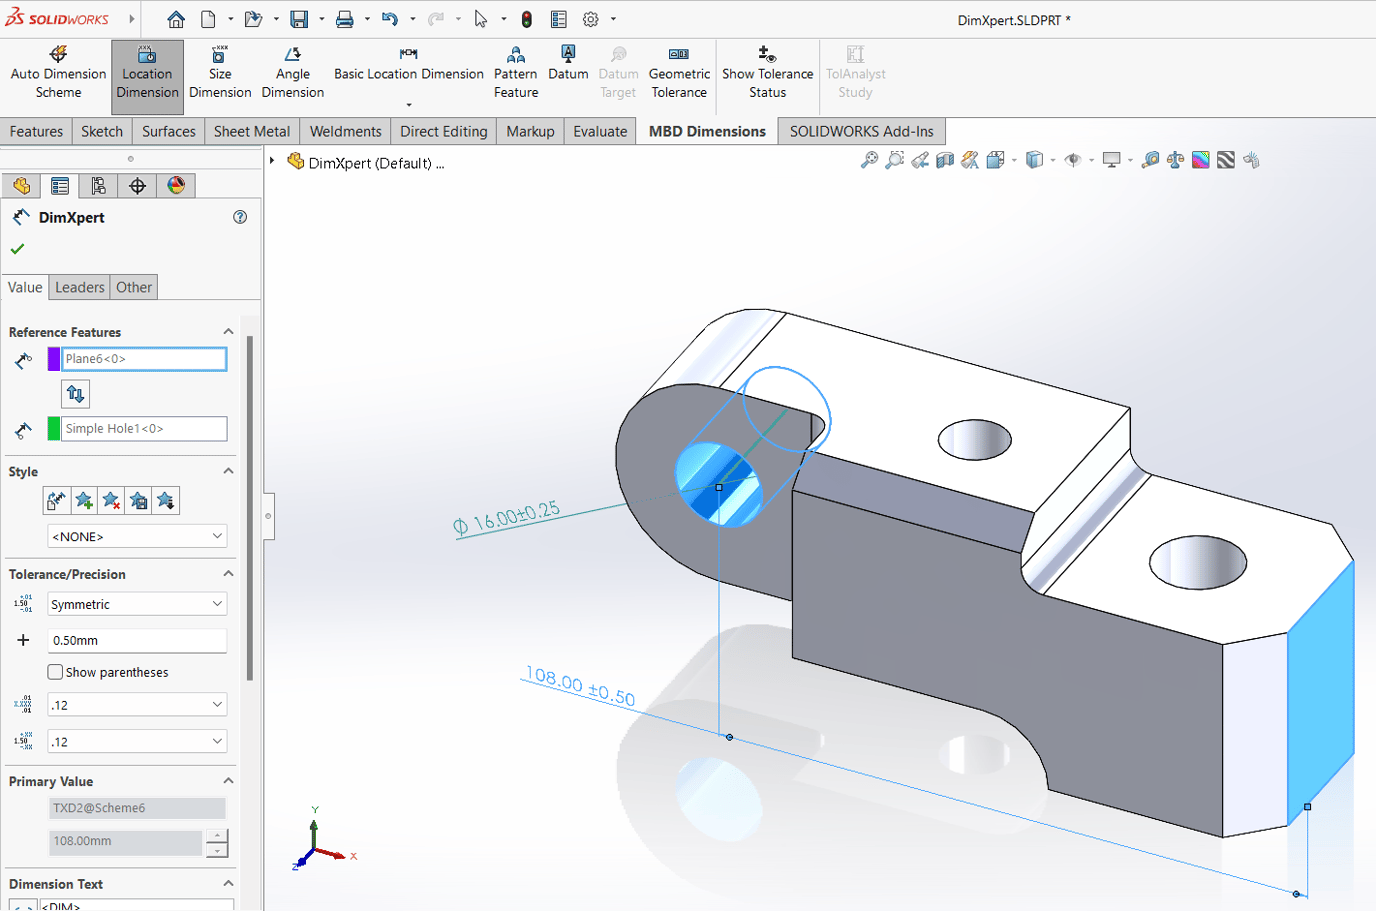1376x911 pixels.
Task: Enable the Show parentheses checkbox
Action: point(55,672)
